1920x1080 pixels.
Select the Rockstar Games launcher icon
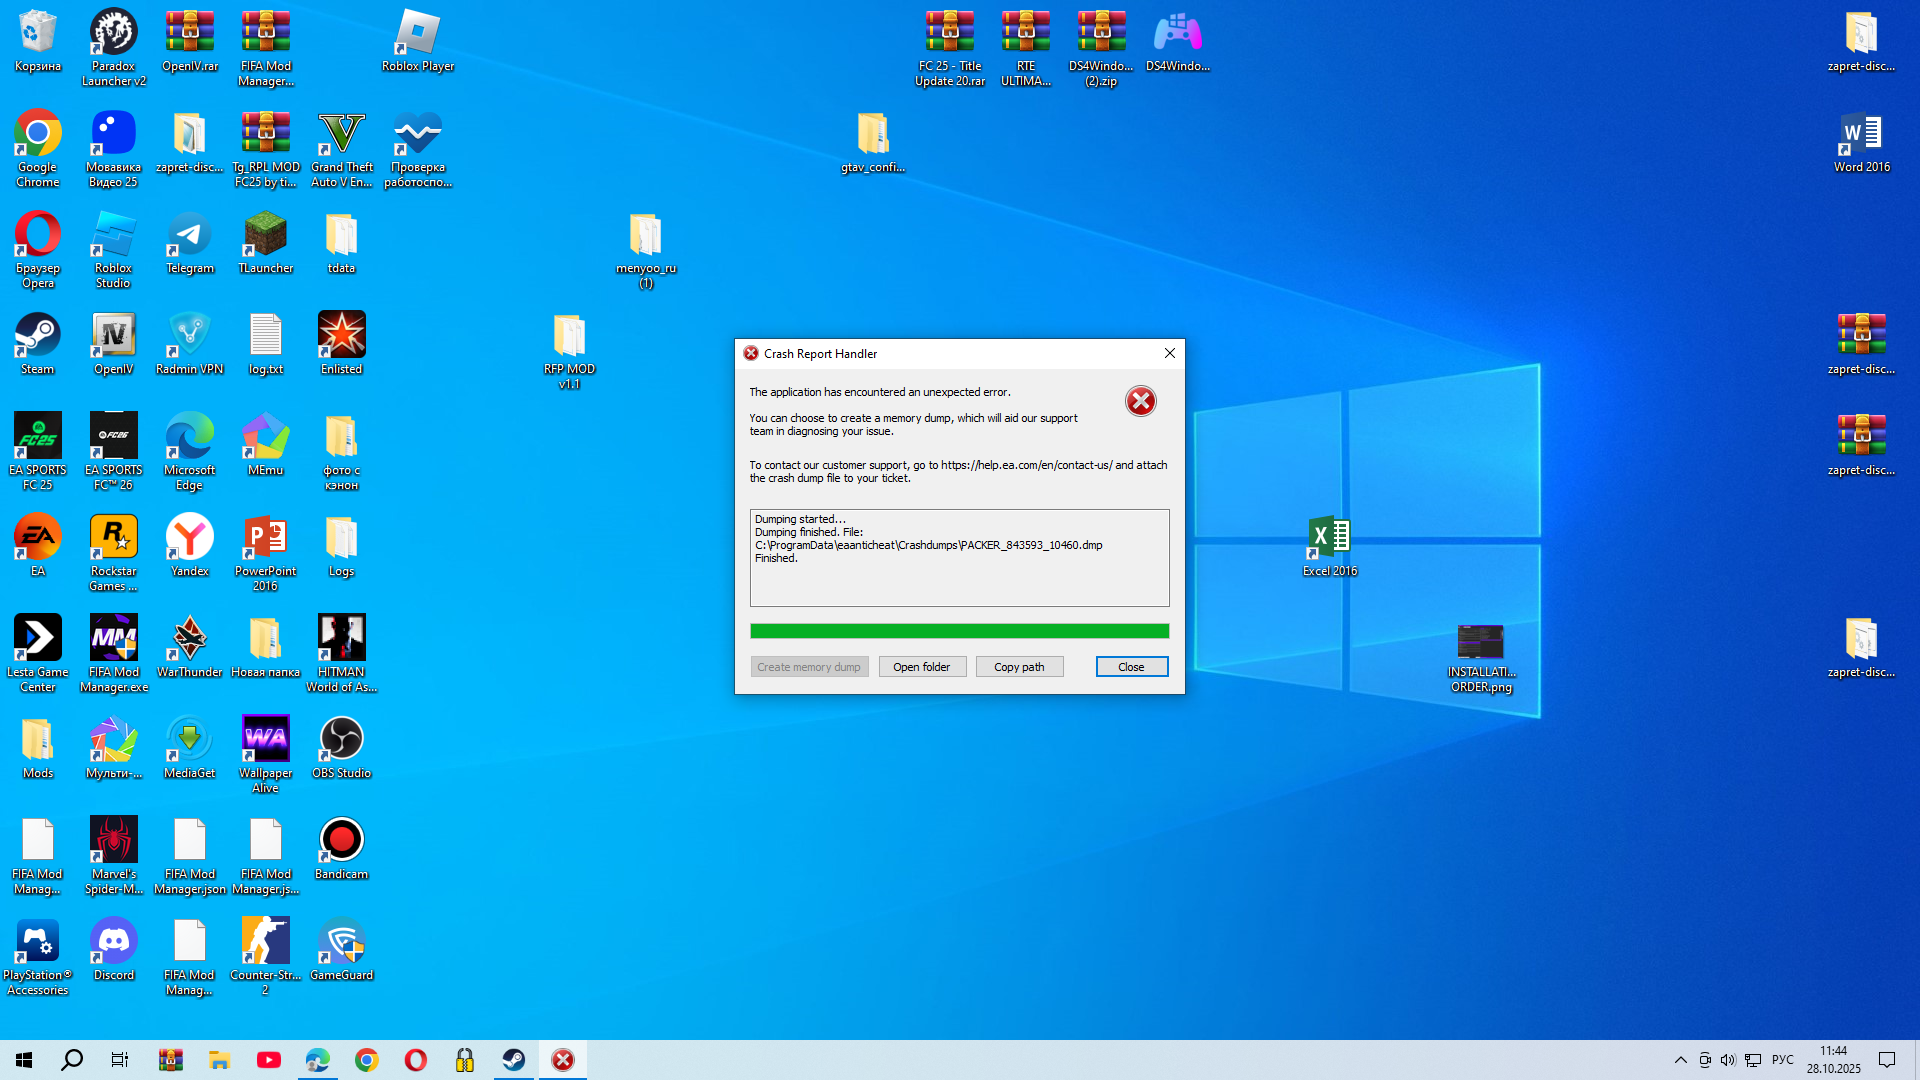coord(114,546)
